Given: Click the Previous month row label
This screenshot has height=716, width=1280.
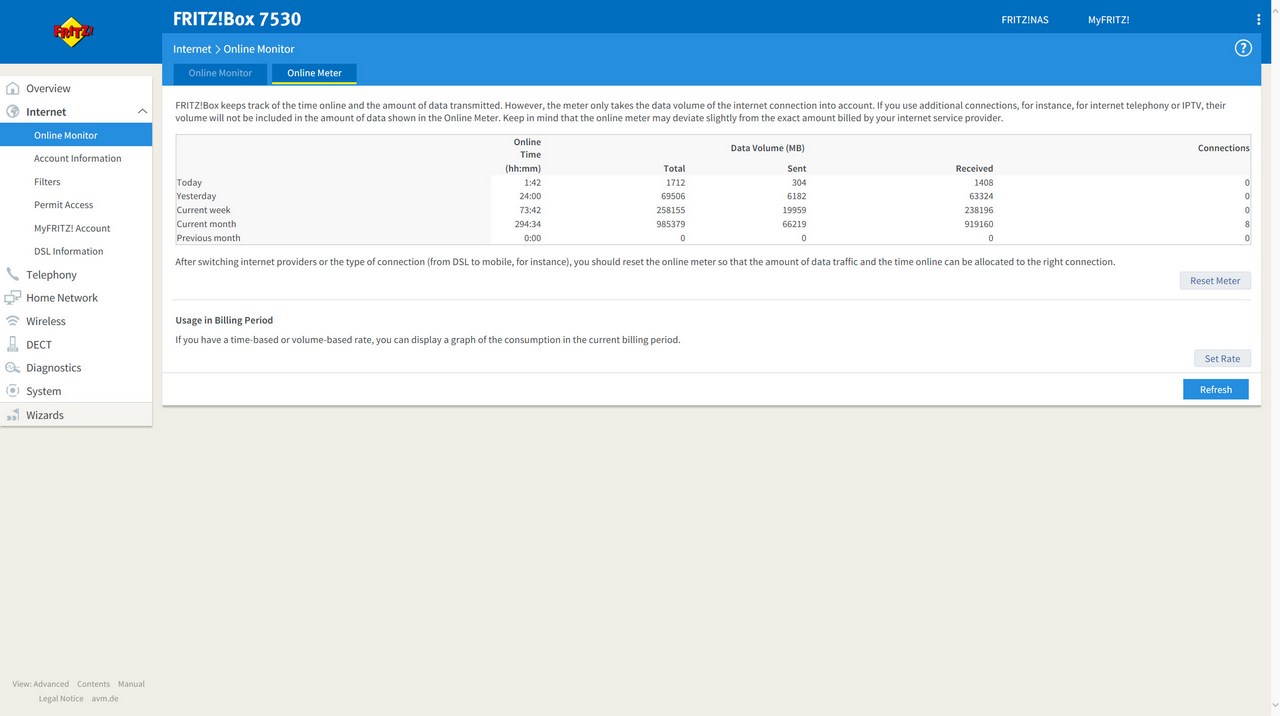Looking at the screenshot, I should pos(209,238).
